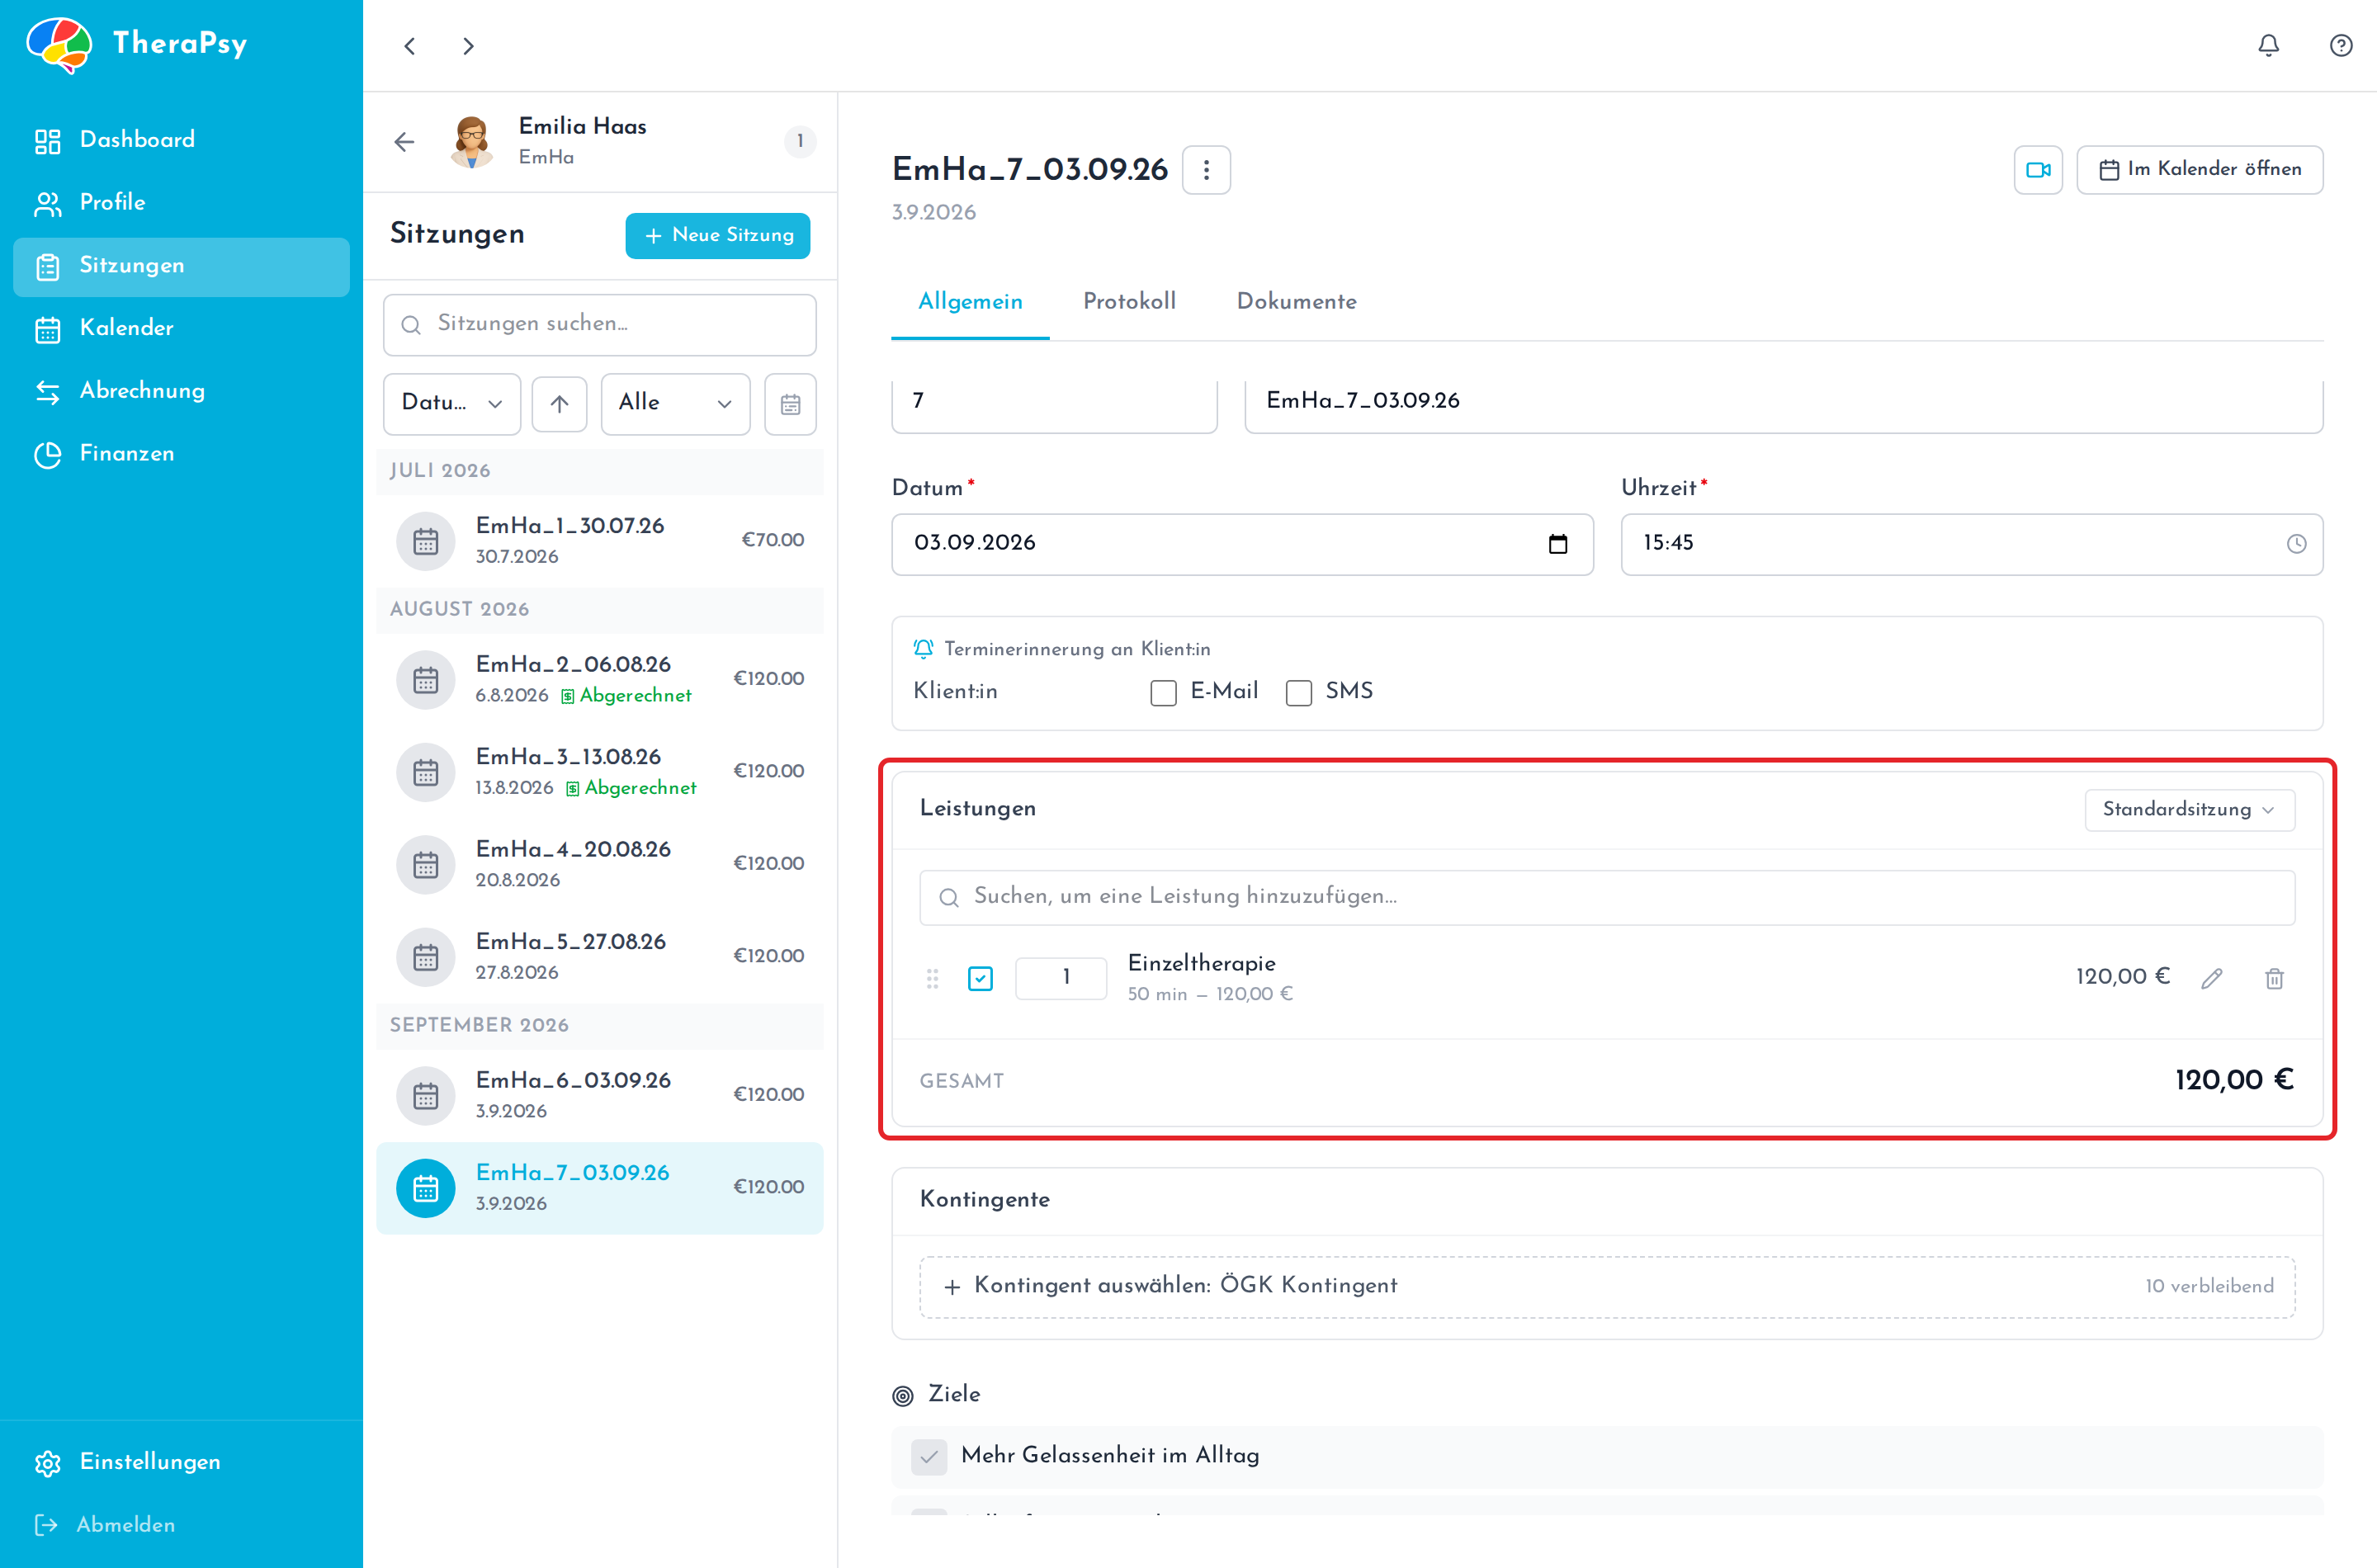Grab the Einzeltherapie drag handle

[932, 979]
